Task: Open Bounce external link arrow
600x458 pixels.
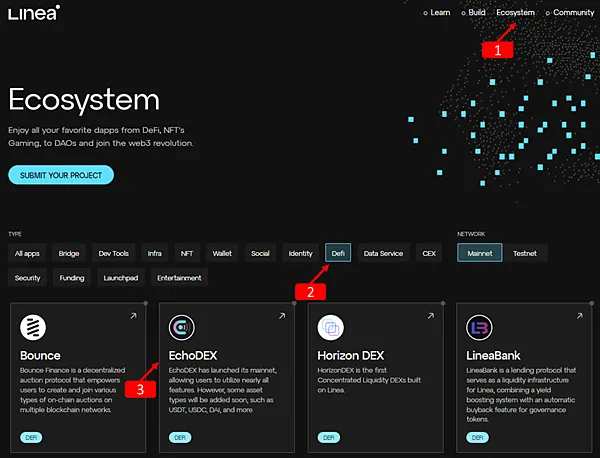Action: click(133, 316)
